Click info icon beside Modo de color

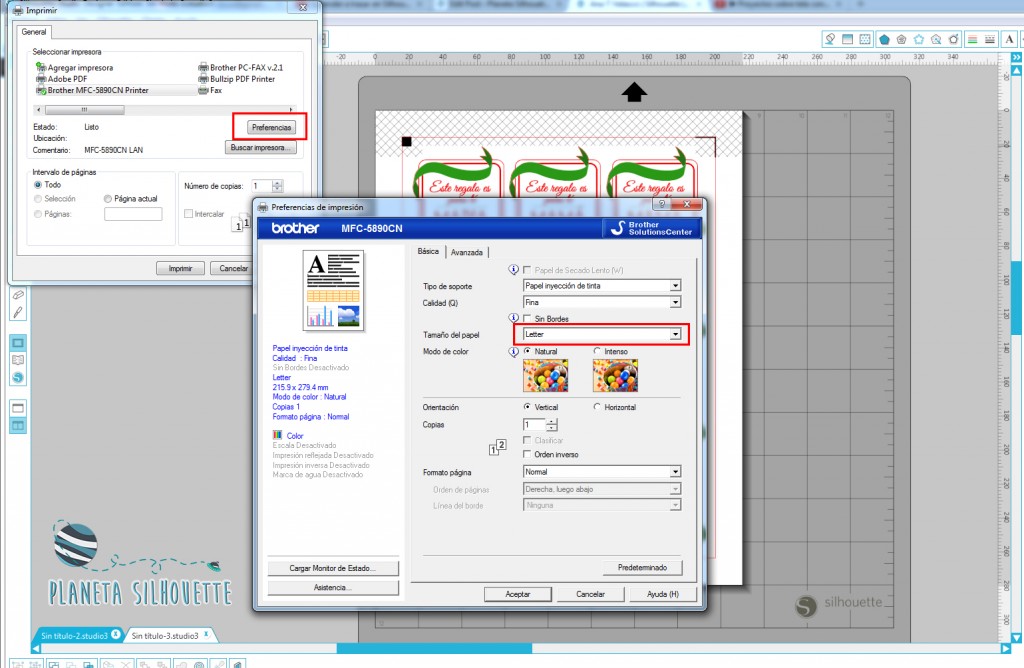pos(514,351)
